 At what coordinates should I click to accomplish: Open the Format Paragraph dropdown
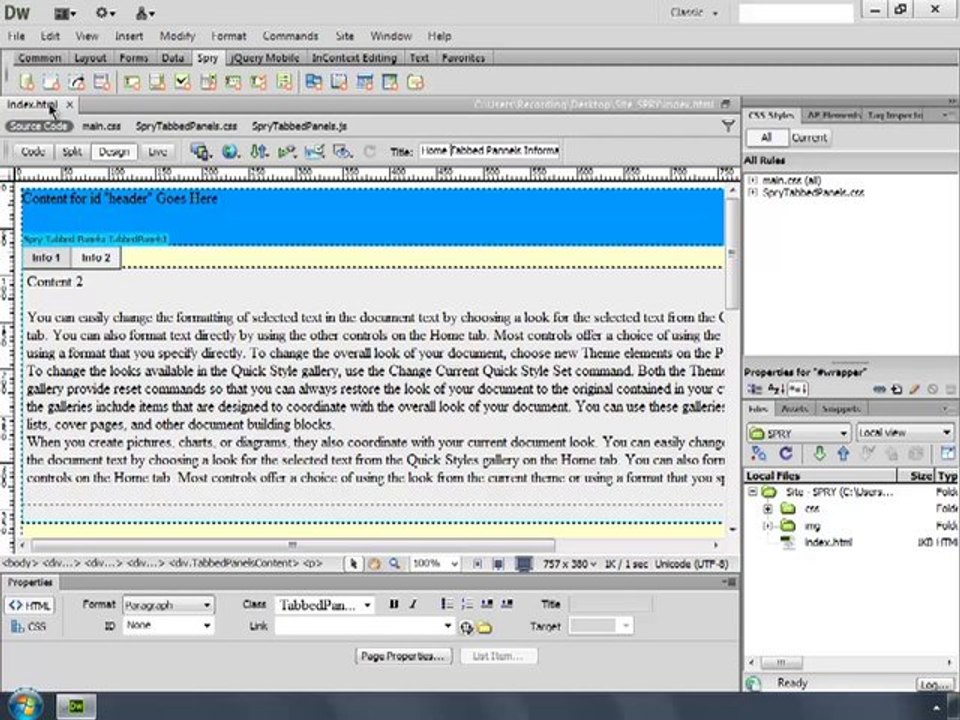point(168,605)
